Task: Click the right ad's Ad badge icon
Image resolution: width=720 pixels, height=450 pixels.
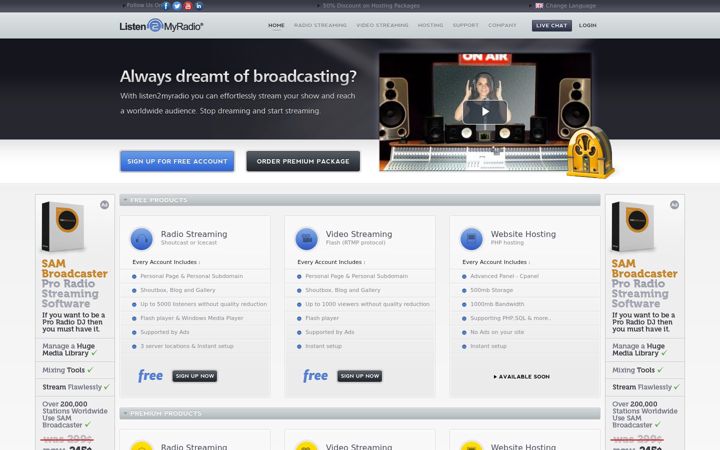Action: point(674,205)
